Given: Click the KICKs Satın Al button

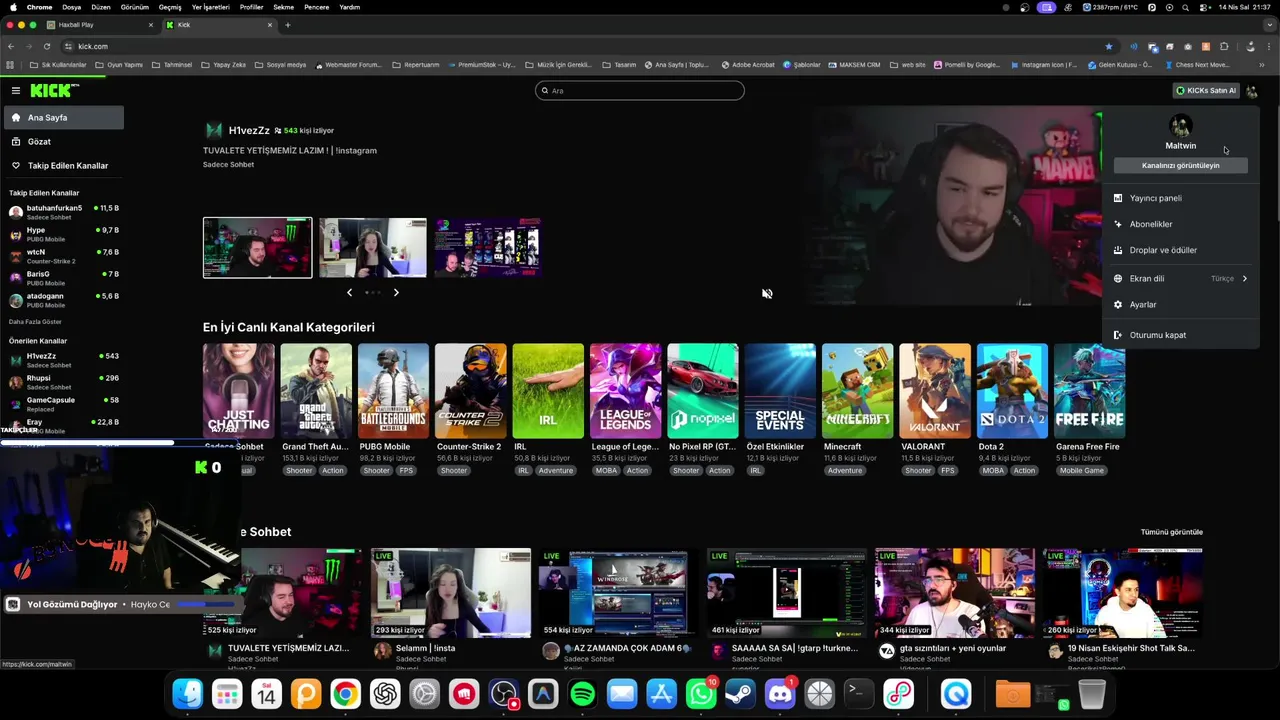Looking at the screenshot, I should pyautogui.click(x=1206, y=91).
